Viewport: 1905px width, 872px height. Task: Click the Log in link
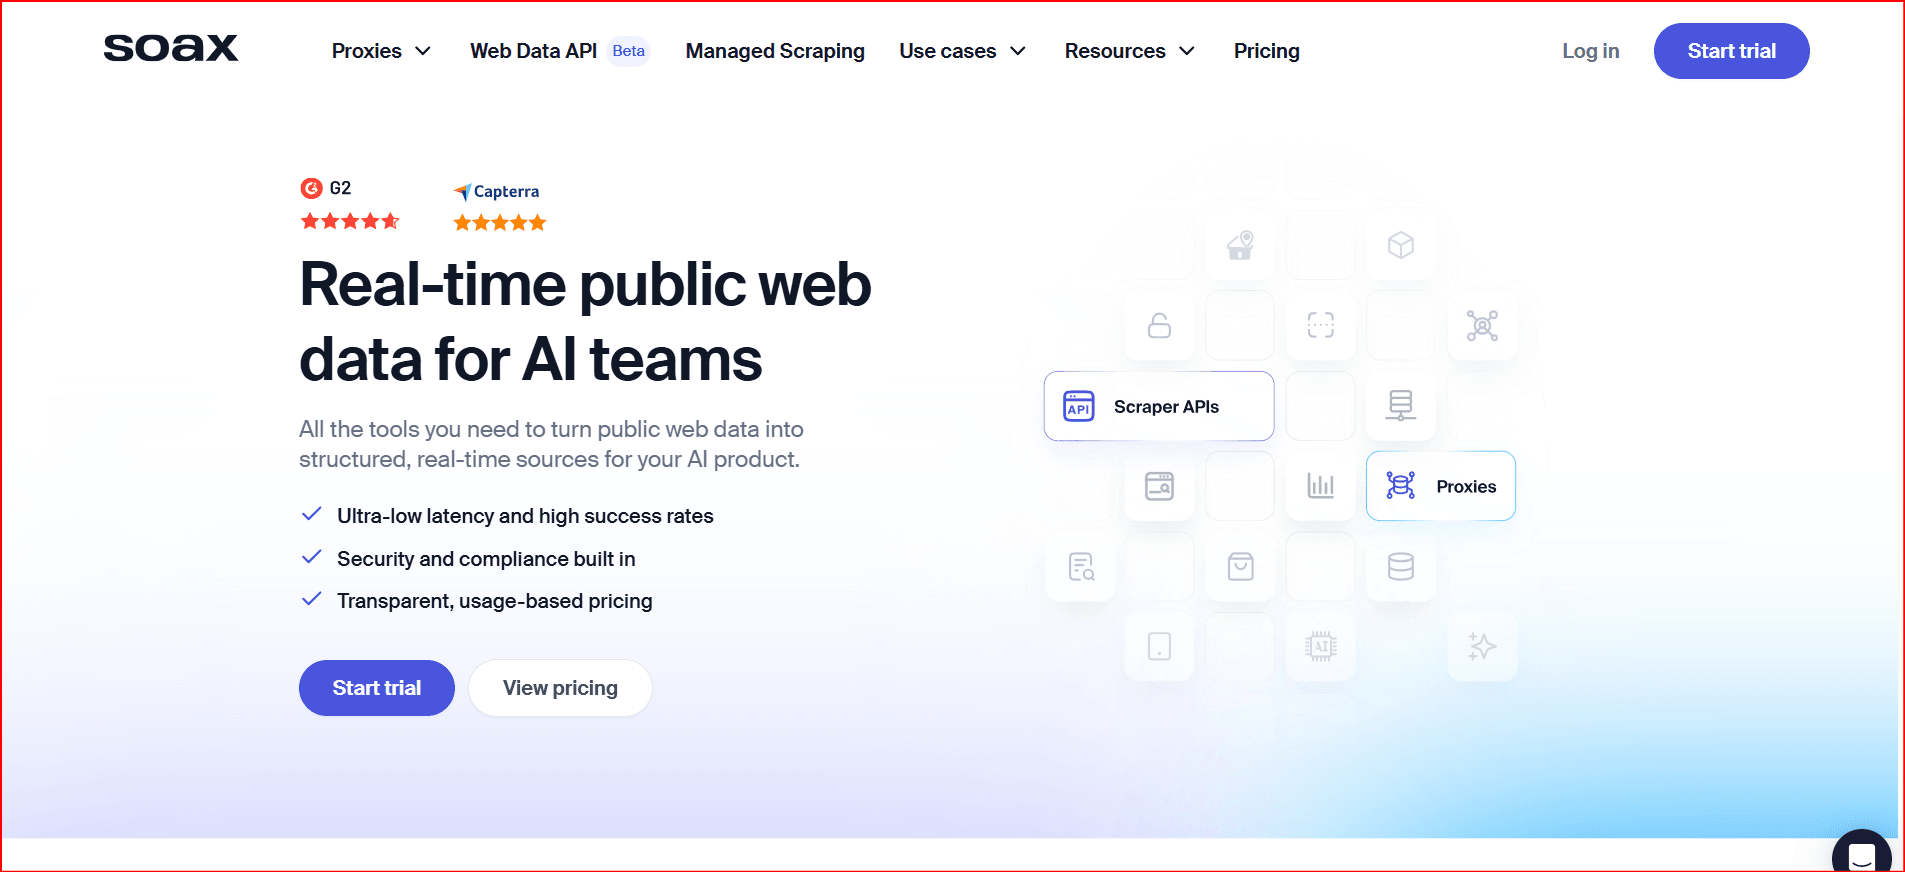(1590, 51)
